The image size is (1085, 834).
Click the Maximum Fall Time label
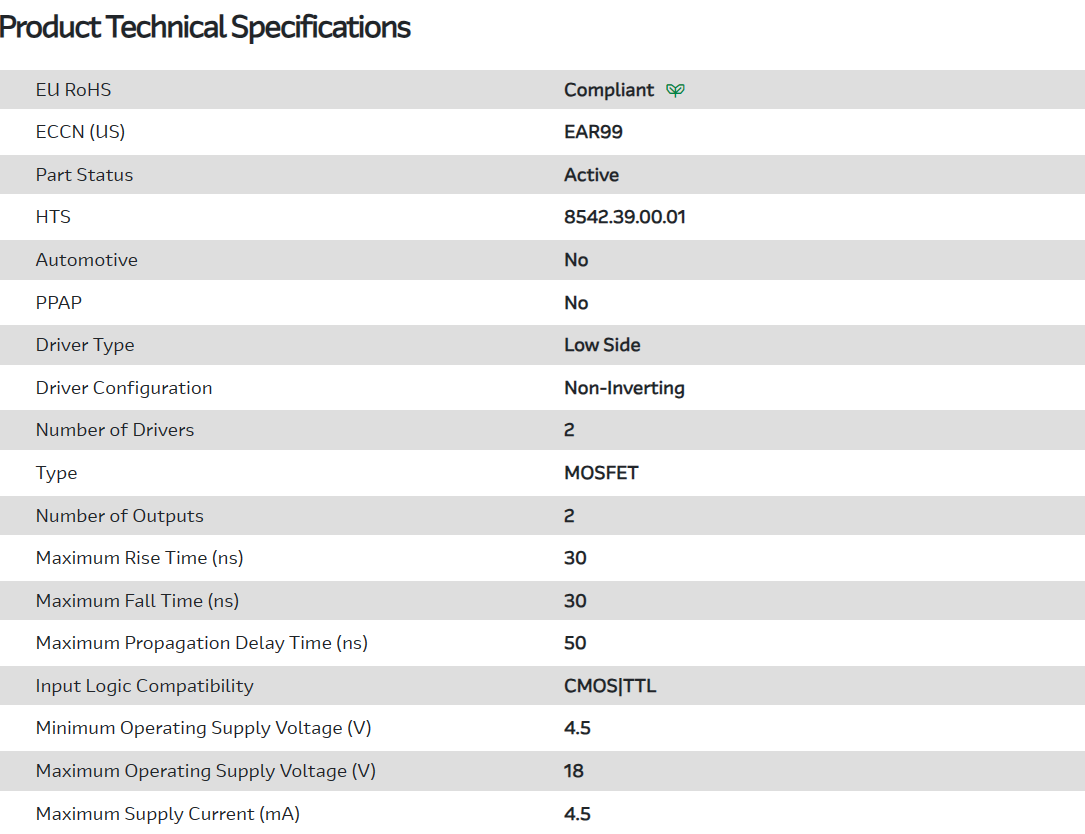[x=137, y=601]
